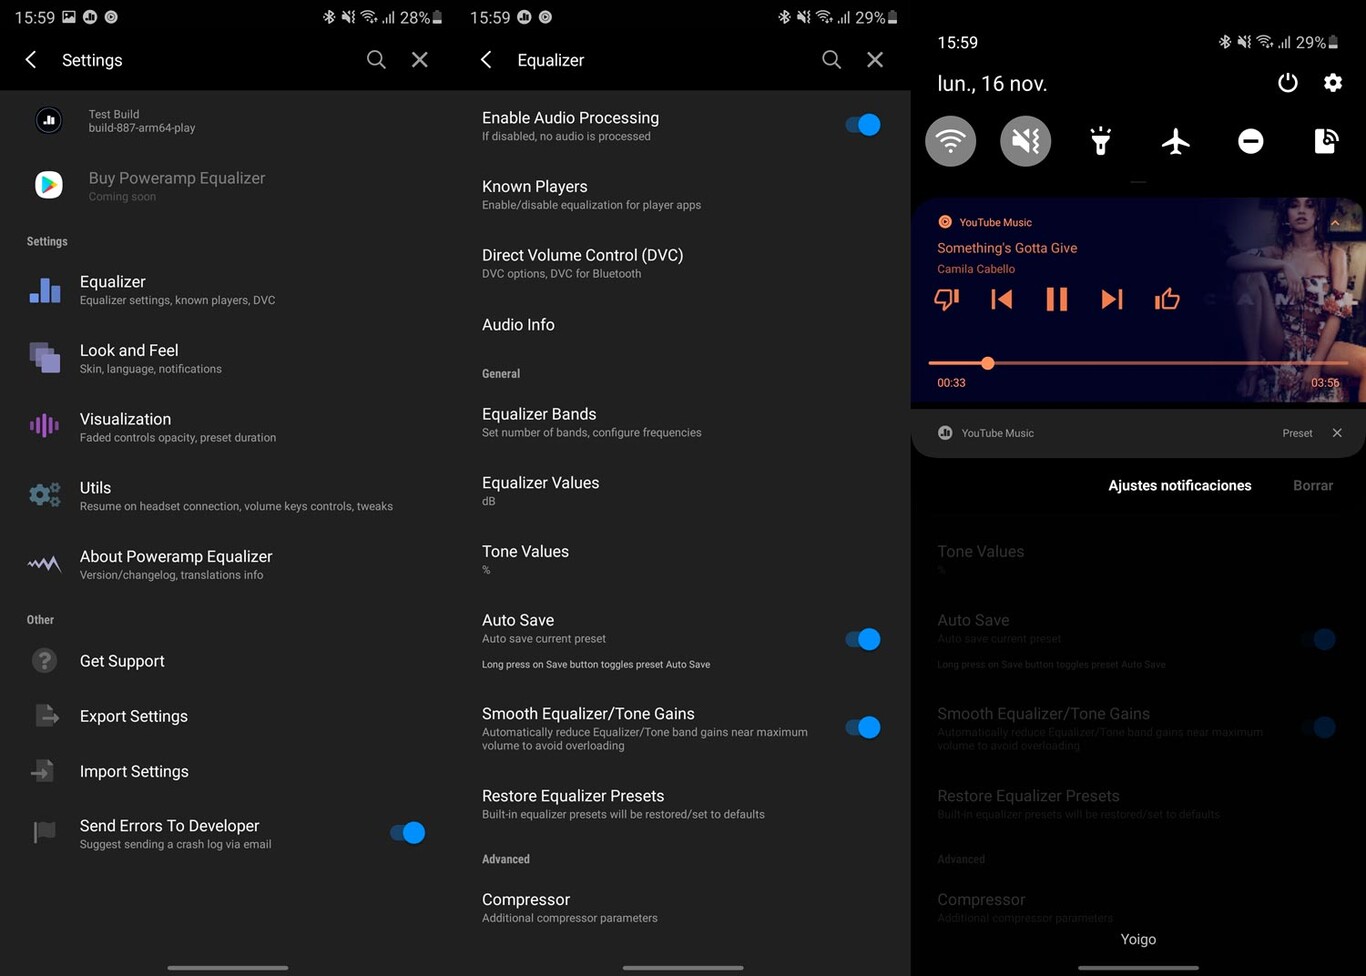Skip to the next track
1366x976 pixels.
coord(1111,299)
